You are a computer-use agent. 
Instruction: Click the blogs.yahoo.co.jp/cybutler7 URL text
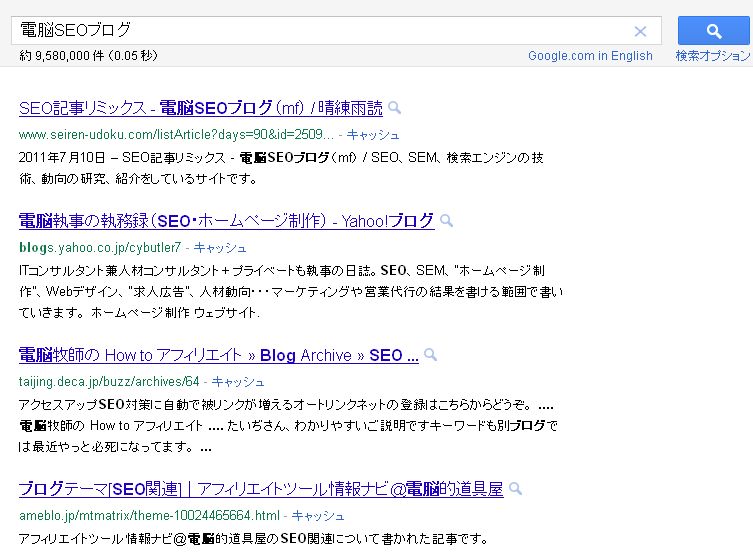tap(100, 248)
